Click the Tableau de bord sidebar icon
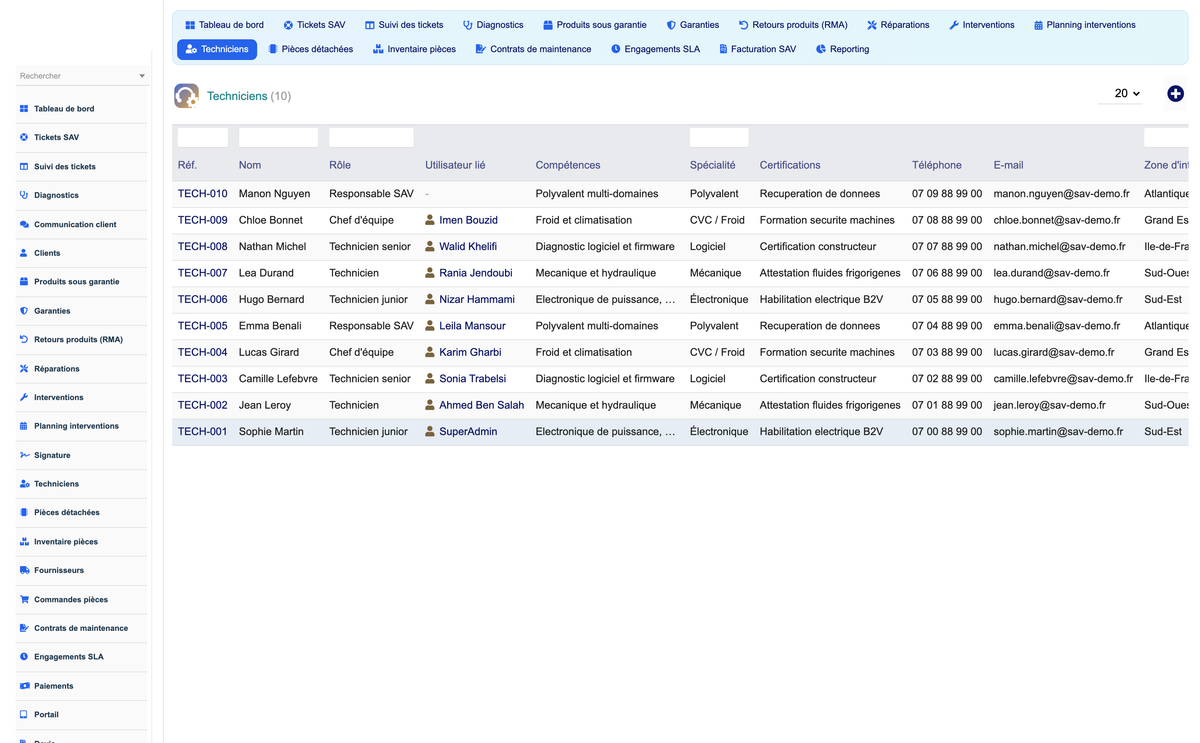The image size is (1200, 743). (x=24, y=109)
